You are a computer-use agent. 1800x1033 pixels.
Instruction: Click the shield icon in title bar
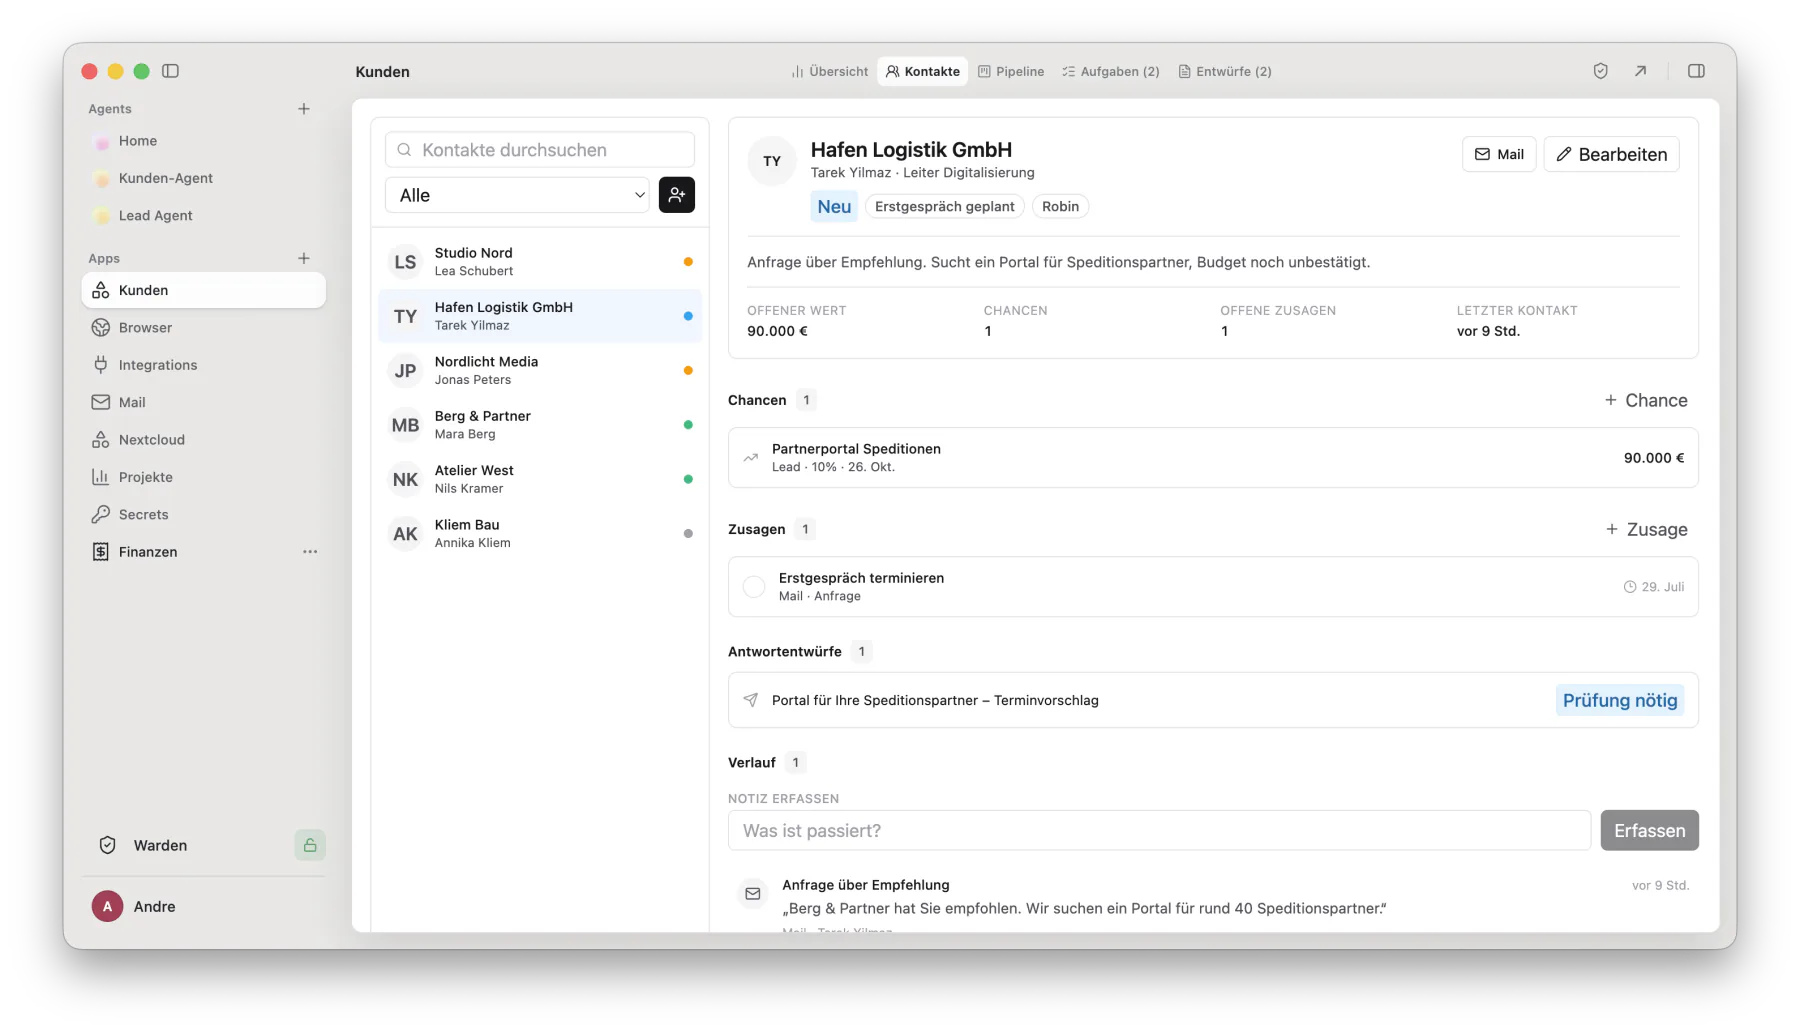click(x=1601, y=71)
